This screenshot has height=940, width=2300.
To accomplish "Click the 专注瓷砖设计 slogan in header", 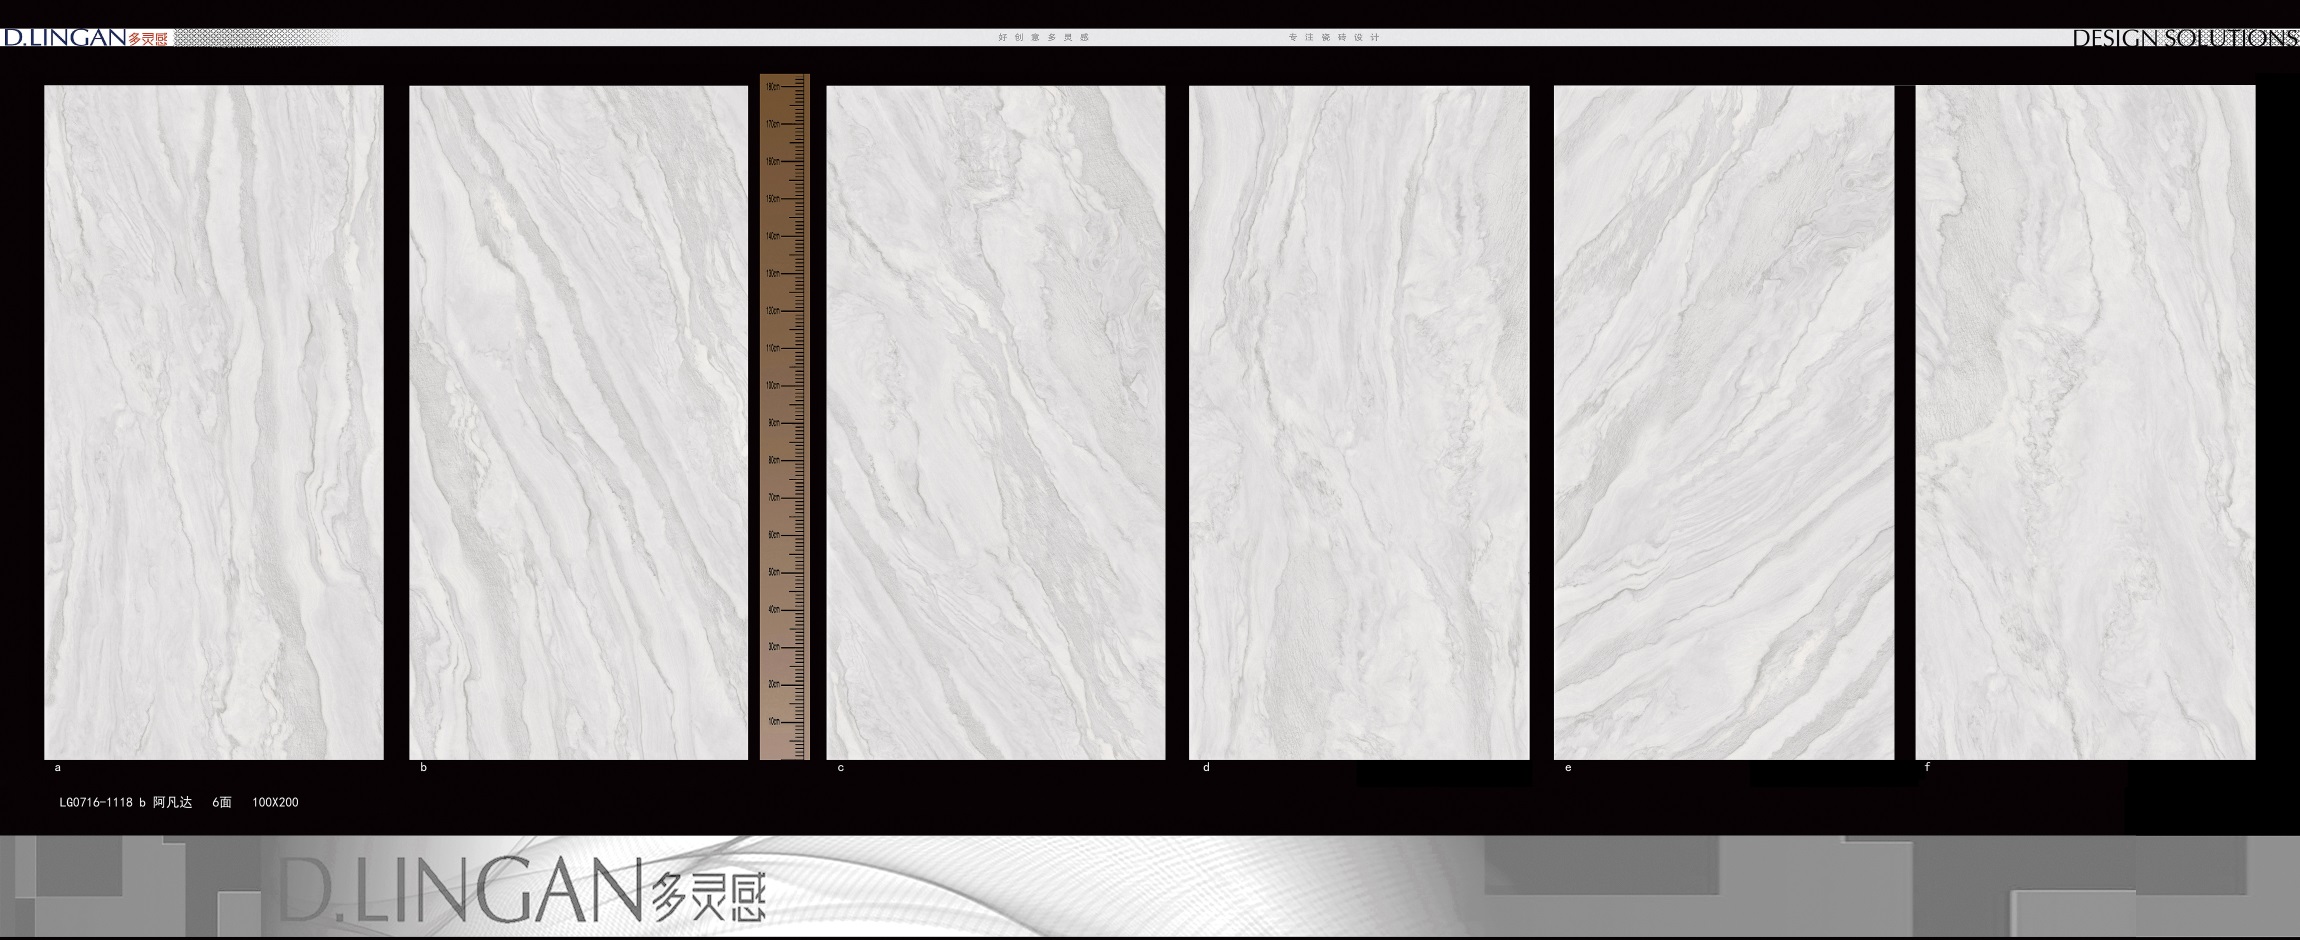I will click(1334, 38).
